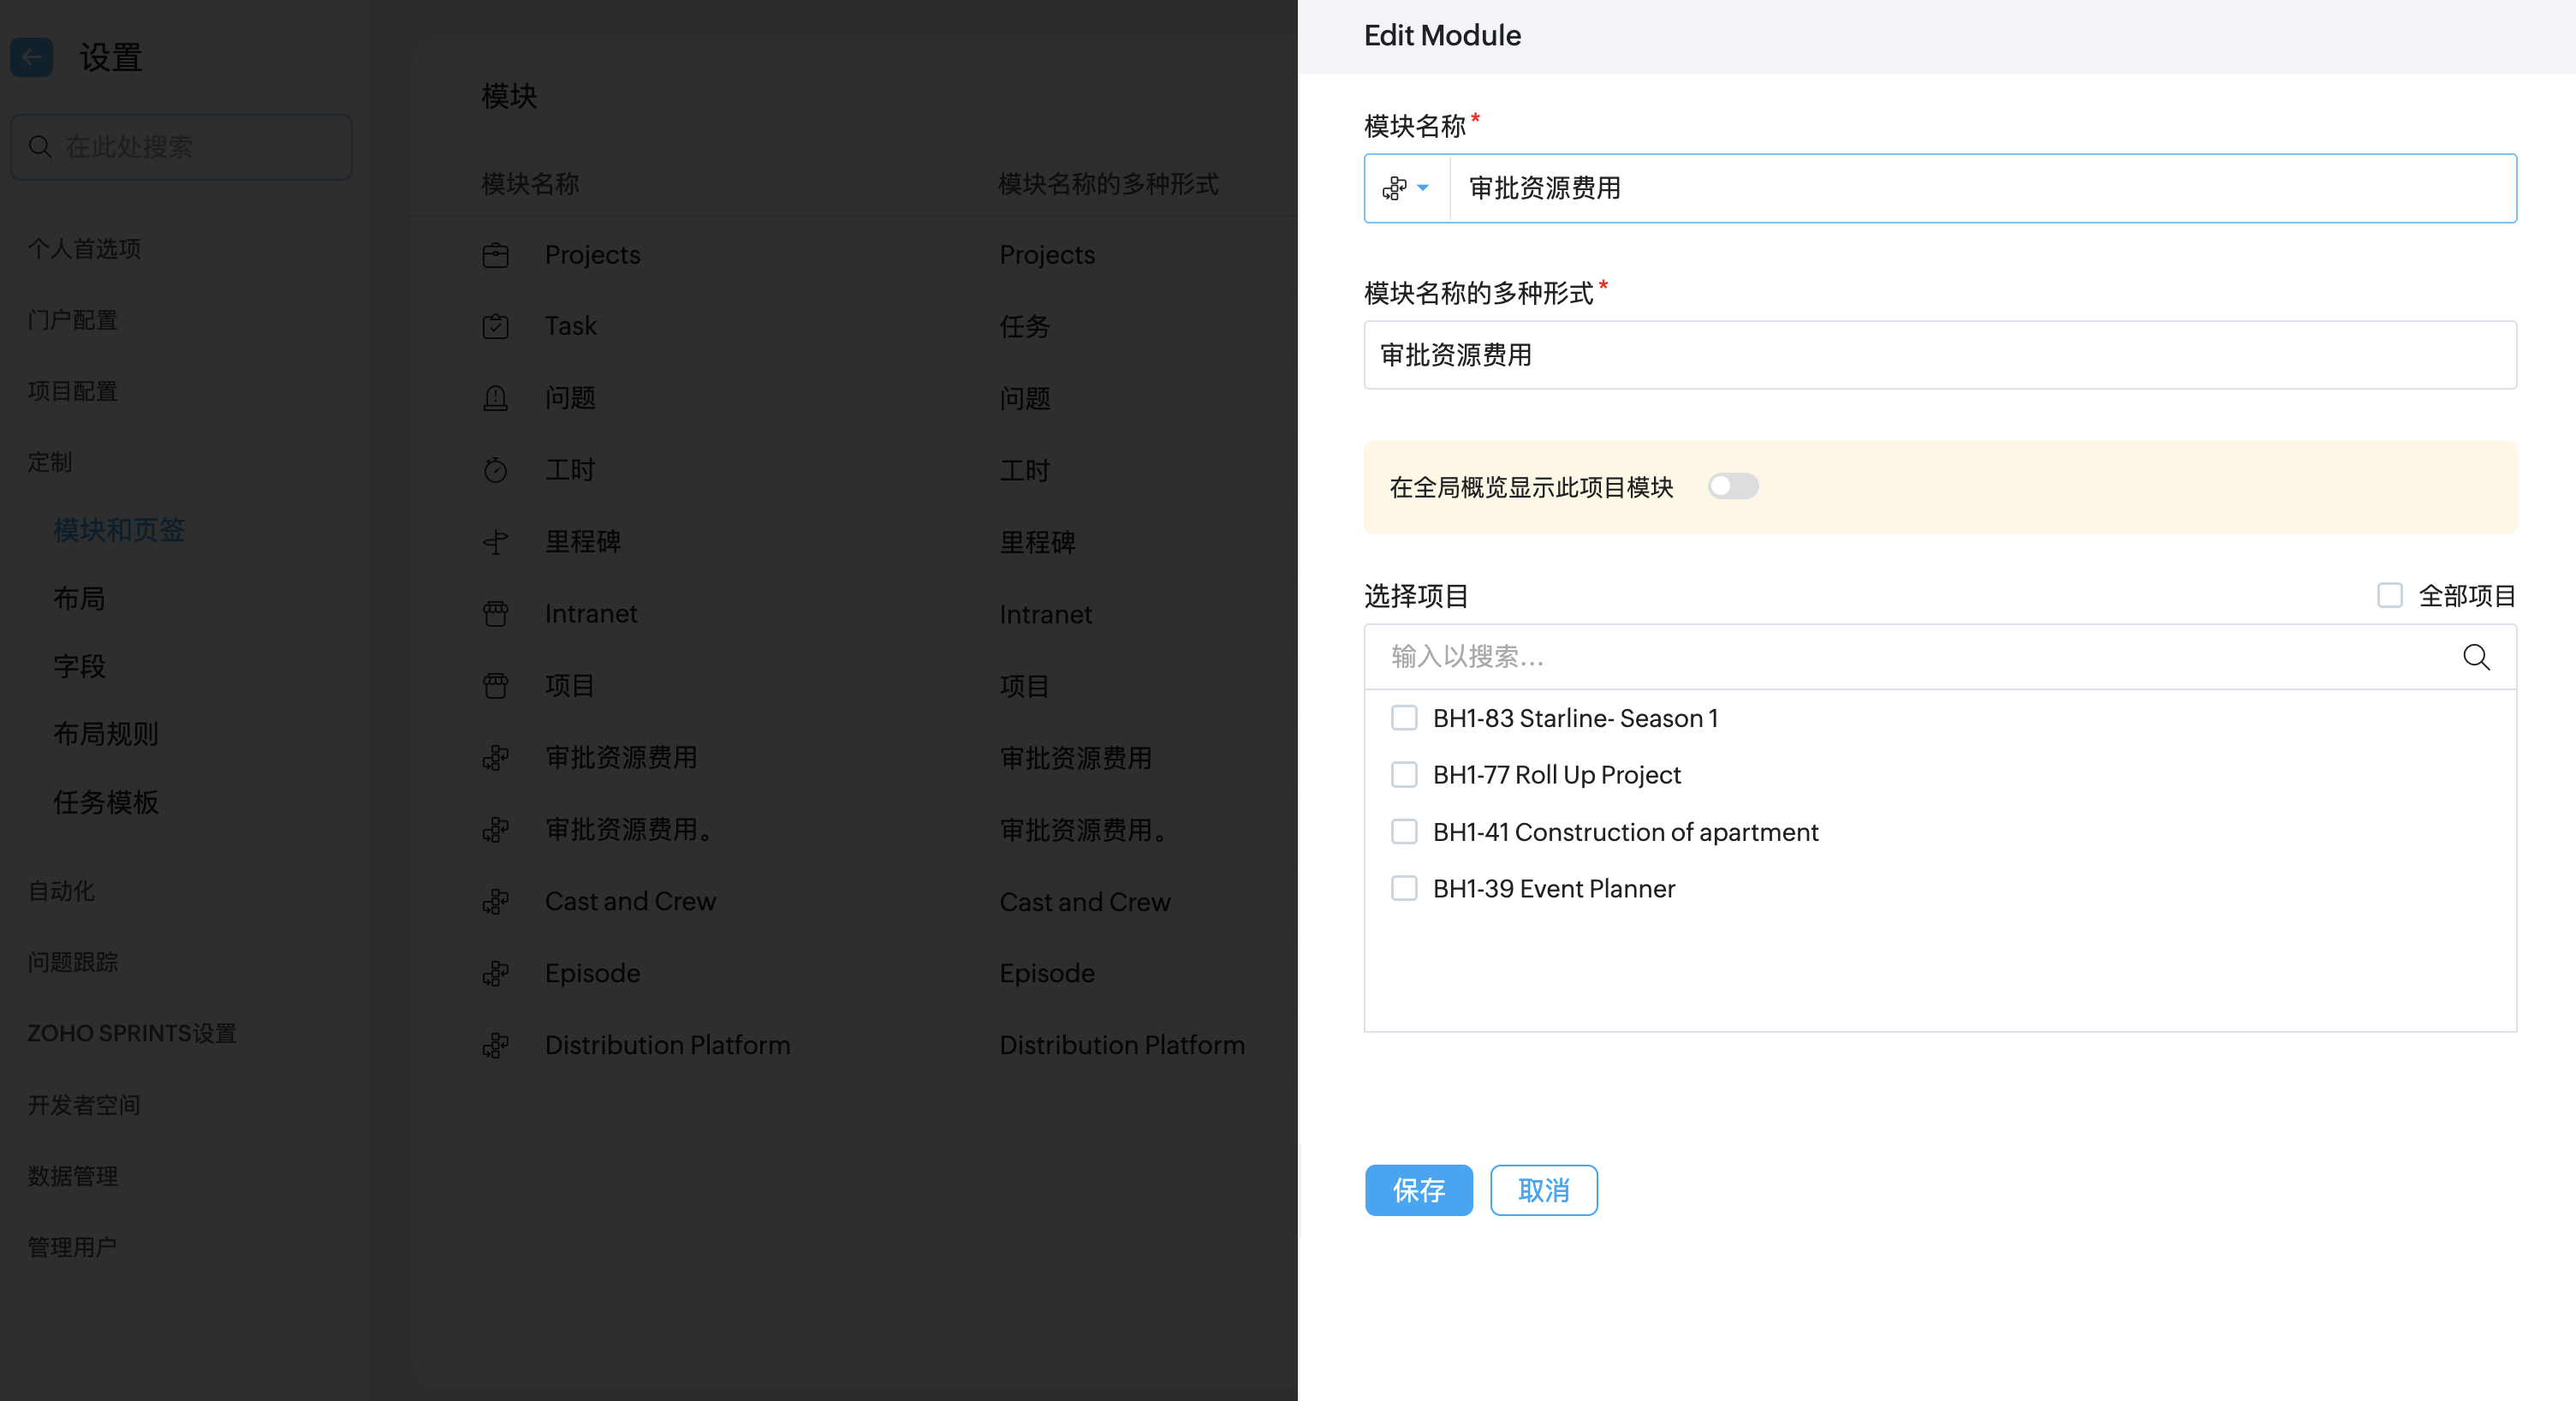Click the back arrow beside 设置
Viewport: 2576px width, 1401px height.
[31, 57]
